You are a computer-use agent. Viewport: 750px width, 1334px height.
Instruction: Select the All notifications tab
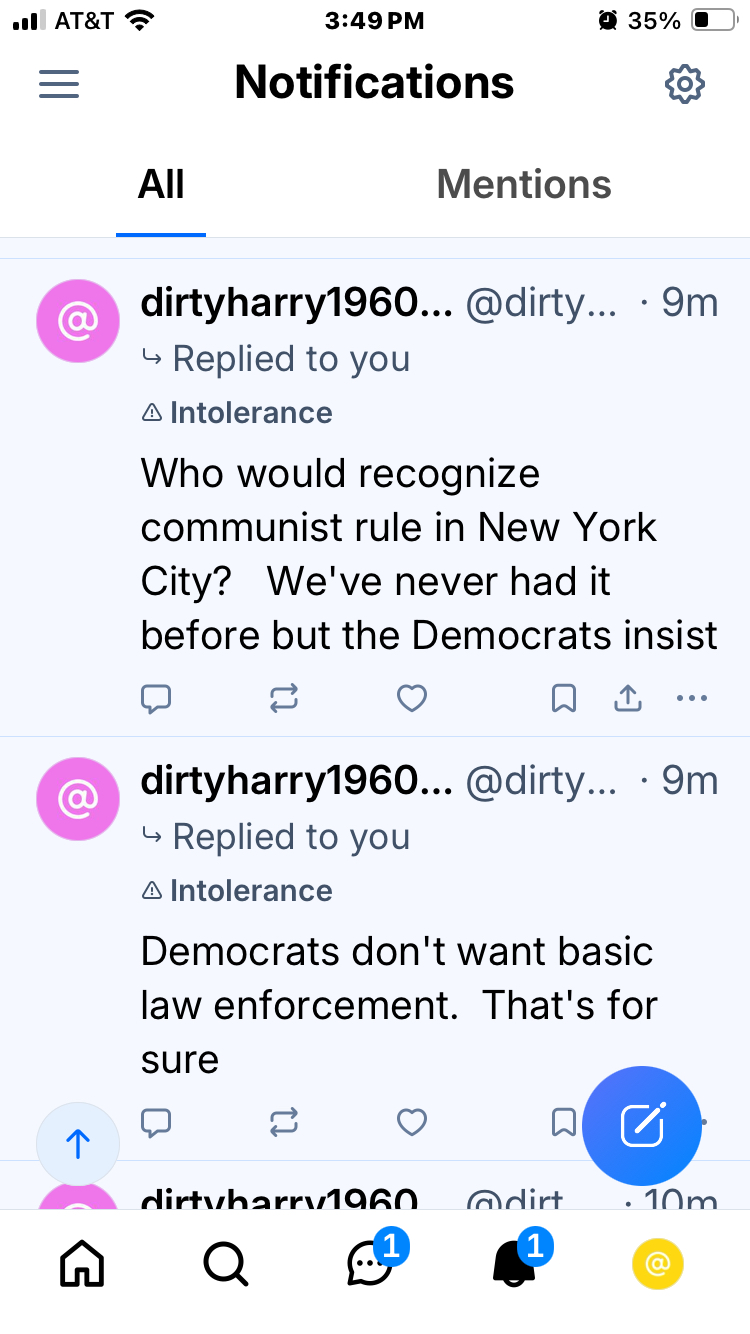[161, 185]
